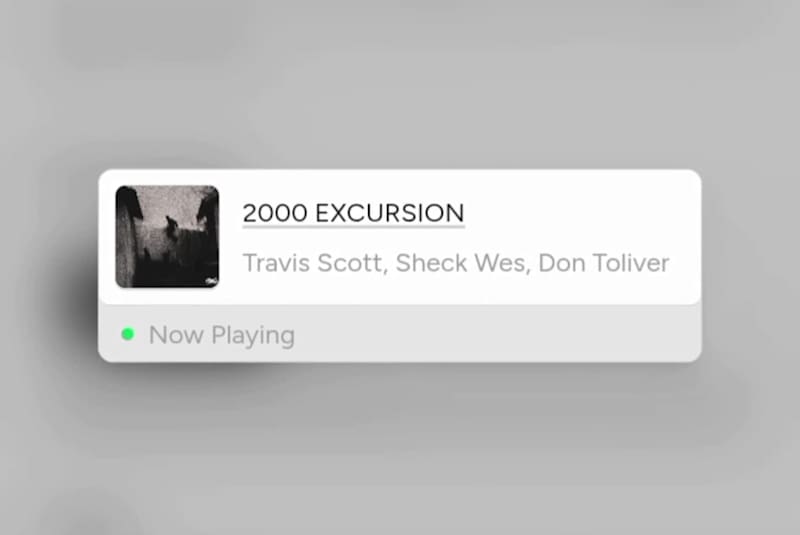Image resolution: width=800 pixels, height=535 pixels.
Task: Select artist name Sheck Wes
Action: click(460, 263)
